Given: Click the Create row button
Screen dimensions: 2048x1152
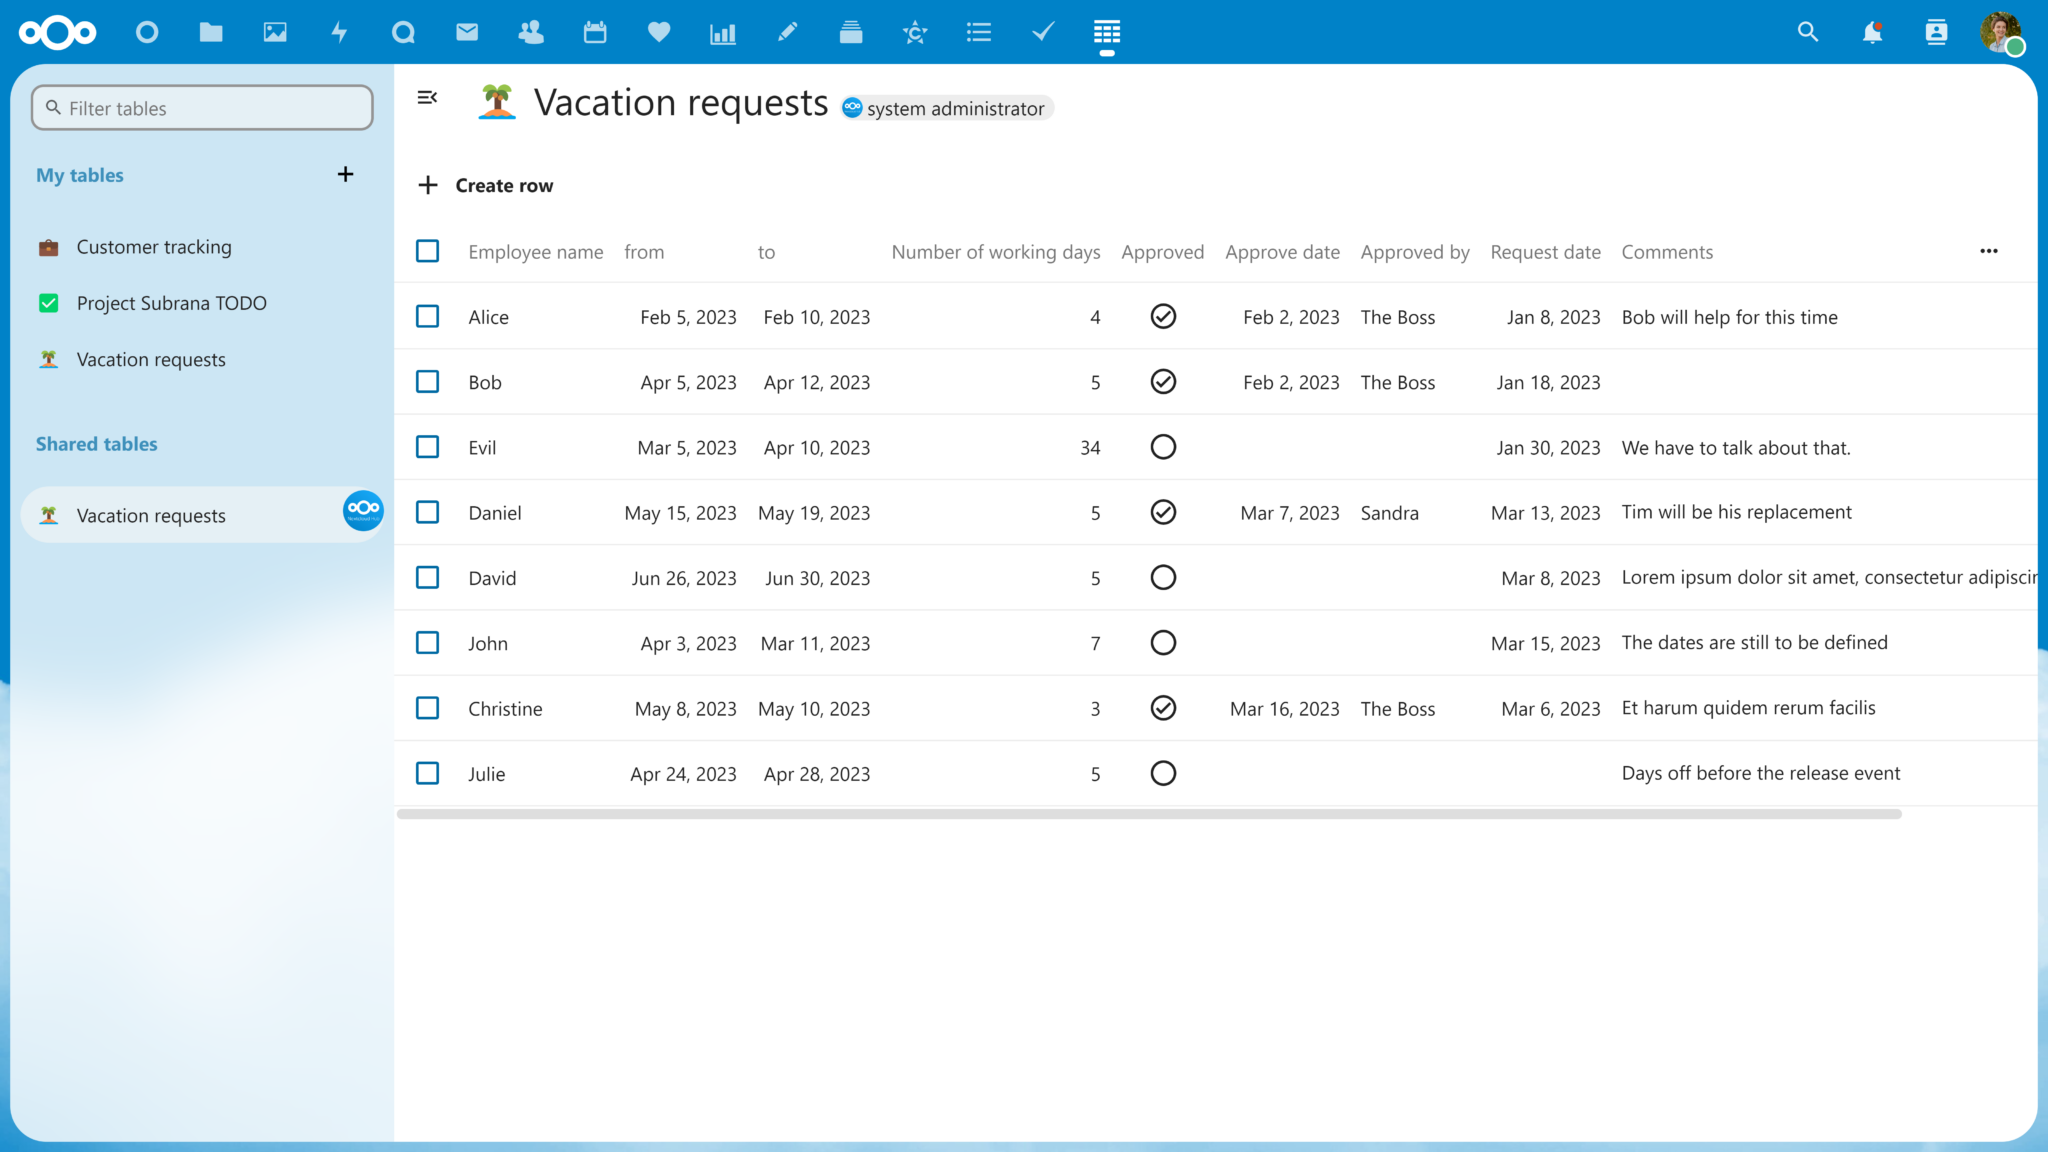Looking at the screenshot, I should coord(486,185).
